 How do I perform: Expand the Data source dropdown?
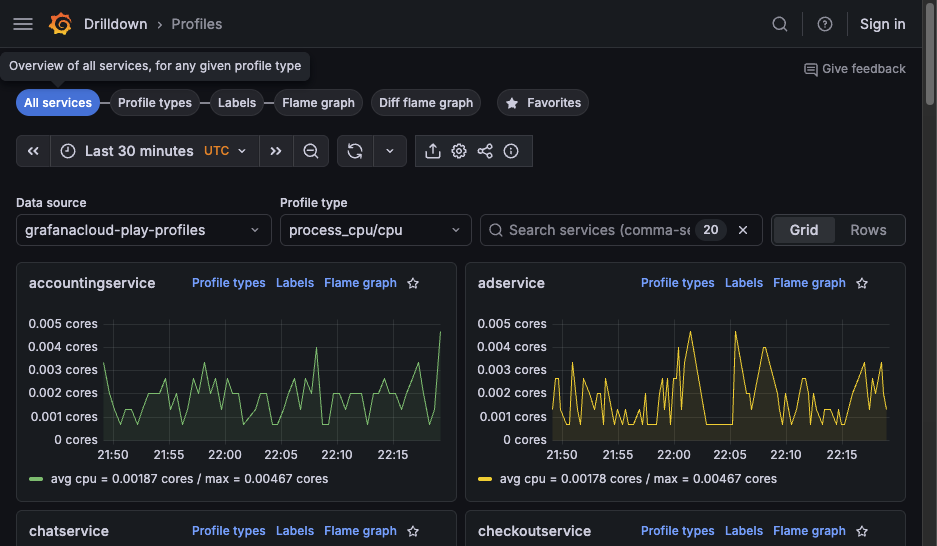click(143, 230)
